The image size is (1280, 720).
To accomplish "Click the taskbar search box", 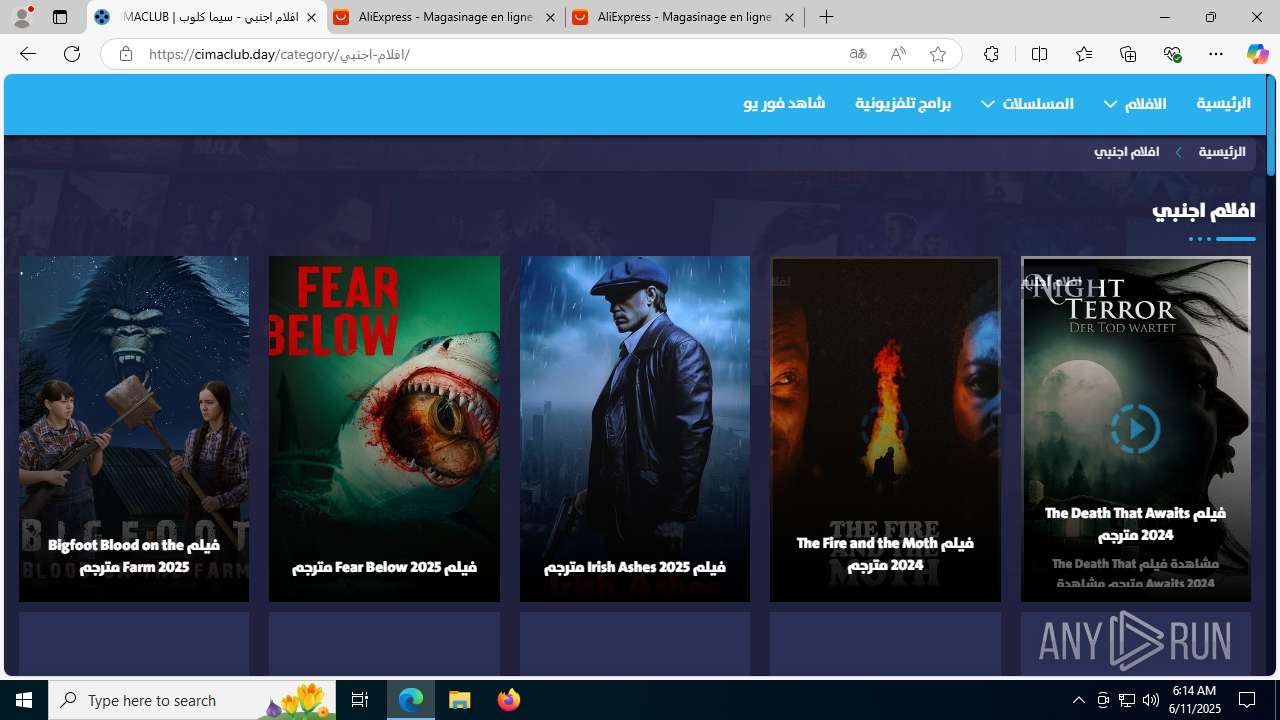I will (192, 700).
